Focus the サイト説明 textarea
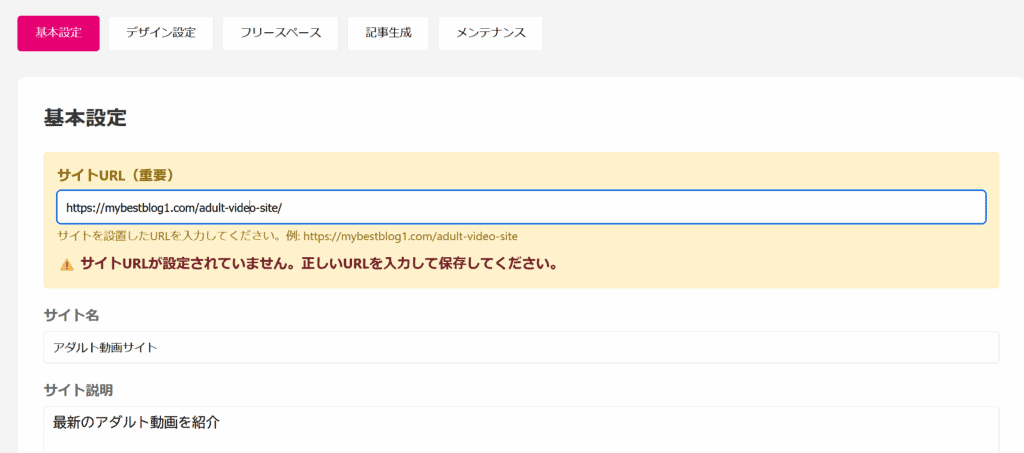This screenshot has height=453, width=1024. coord(521,430)
